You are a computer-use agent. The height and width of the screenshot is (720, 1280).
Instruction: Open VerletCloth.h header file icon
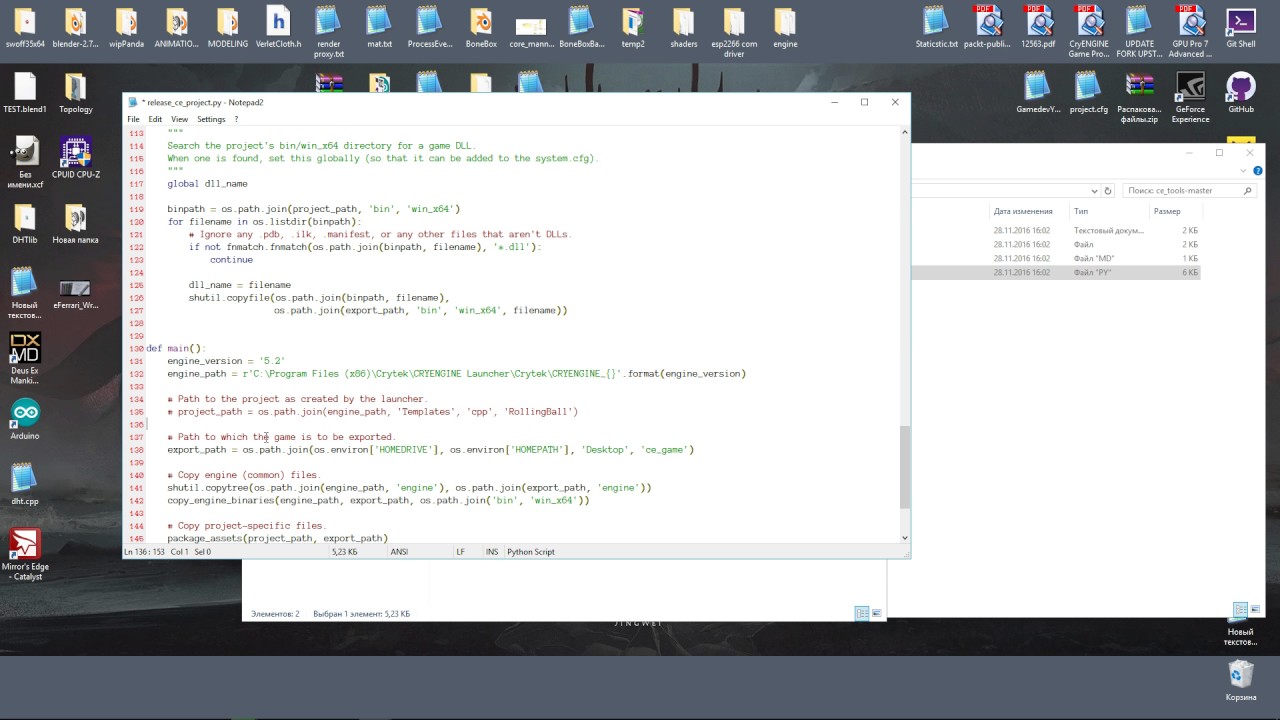point(278,28)
